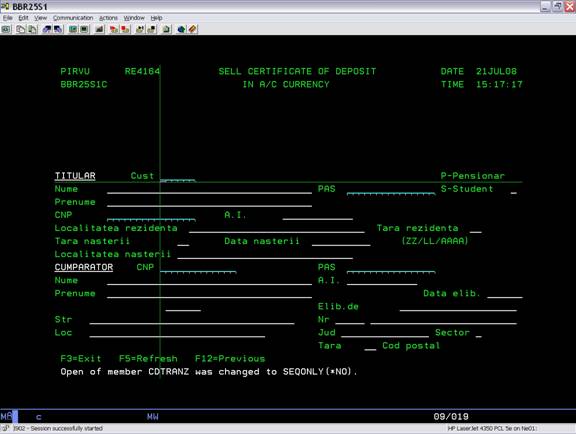Image resolution: width=576 pixels, height=434 pixels.
Task: Focus the TITULAR Prenume input field
Action: click(209, 202)
